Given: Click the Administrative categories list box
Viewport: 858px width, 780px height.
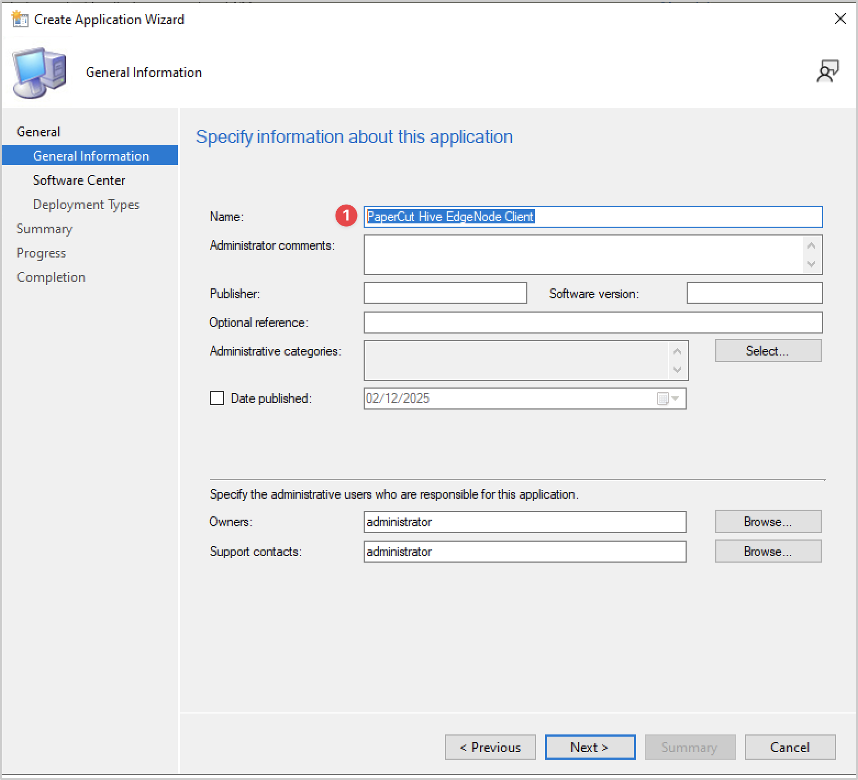Looking at the screenshot, I should 526,360.
